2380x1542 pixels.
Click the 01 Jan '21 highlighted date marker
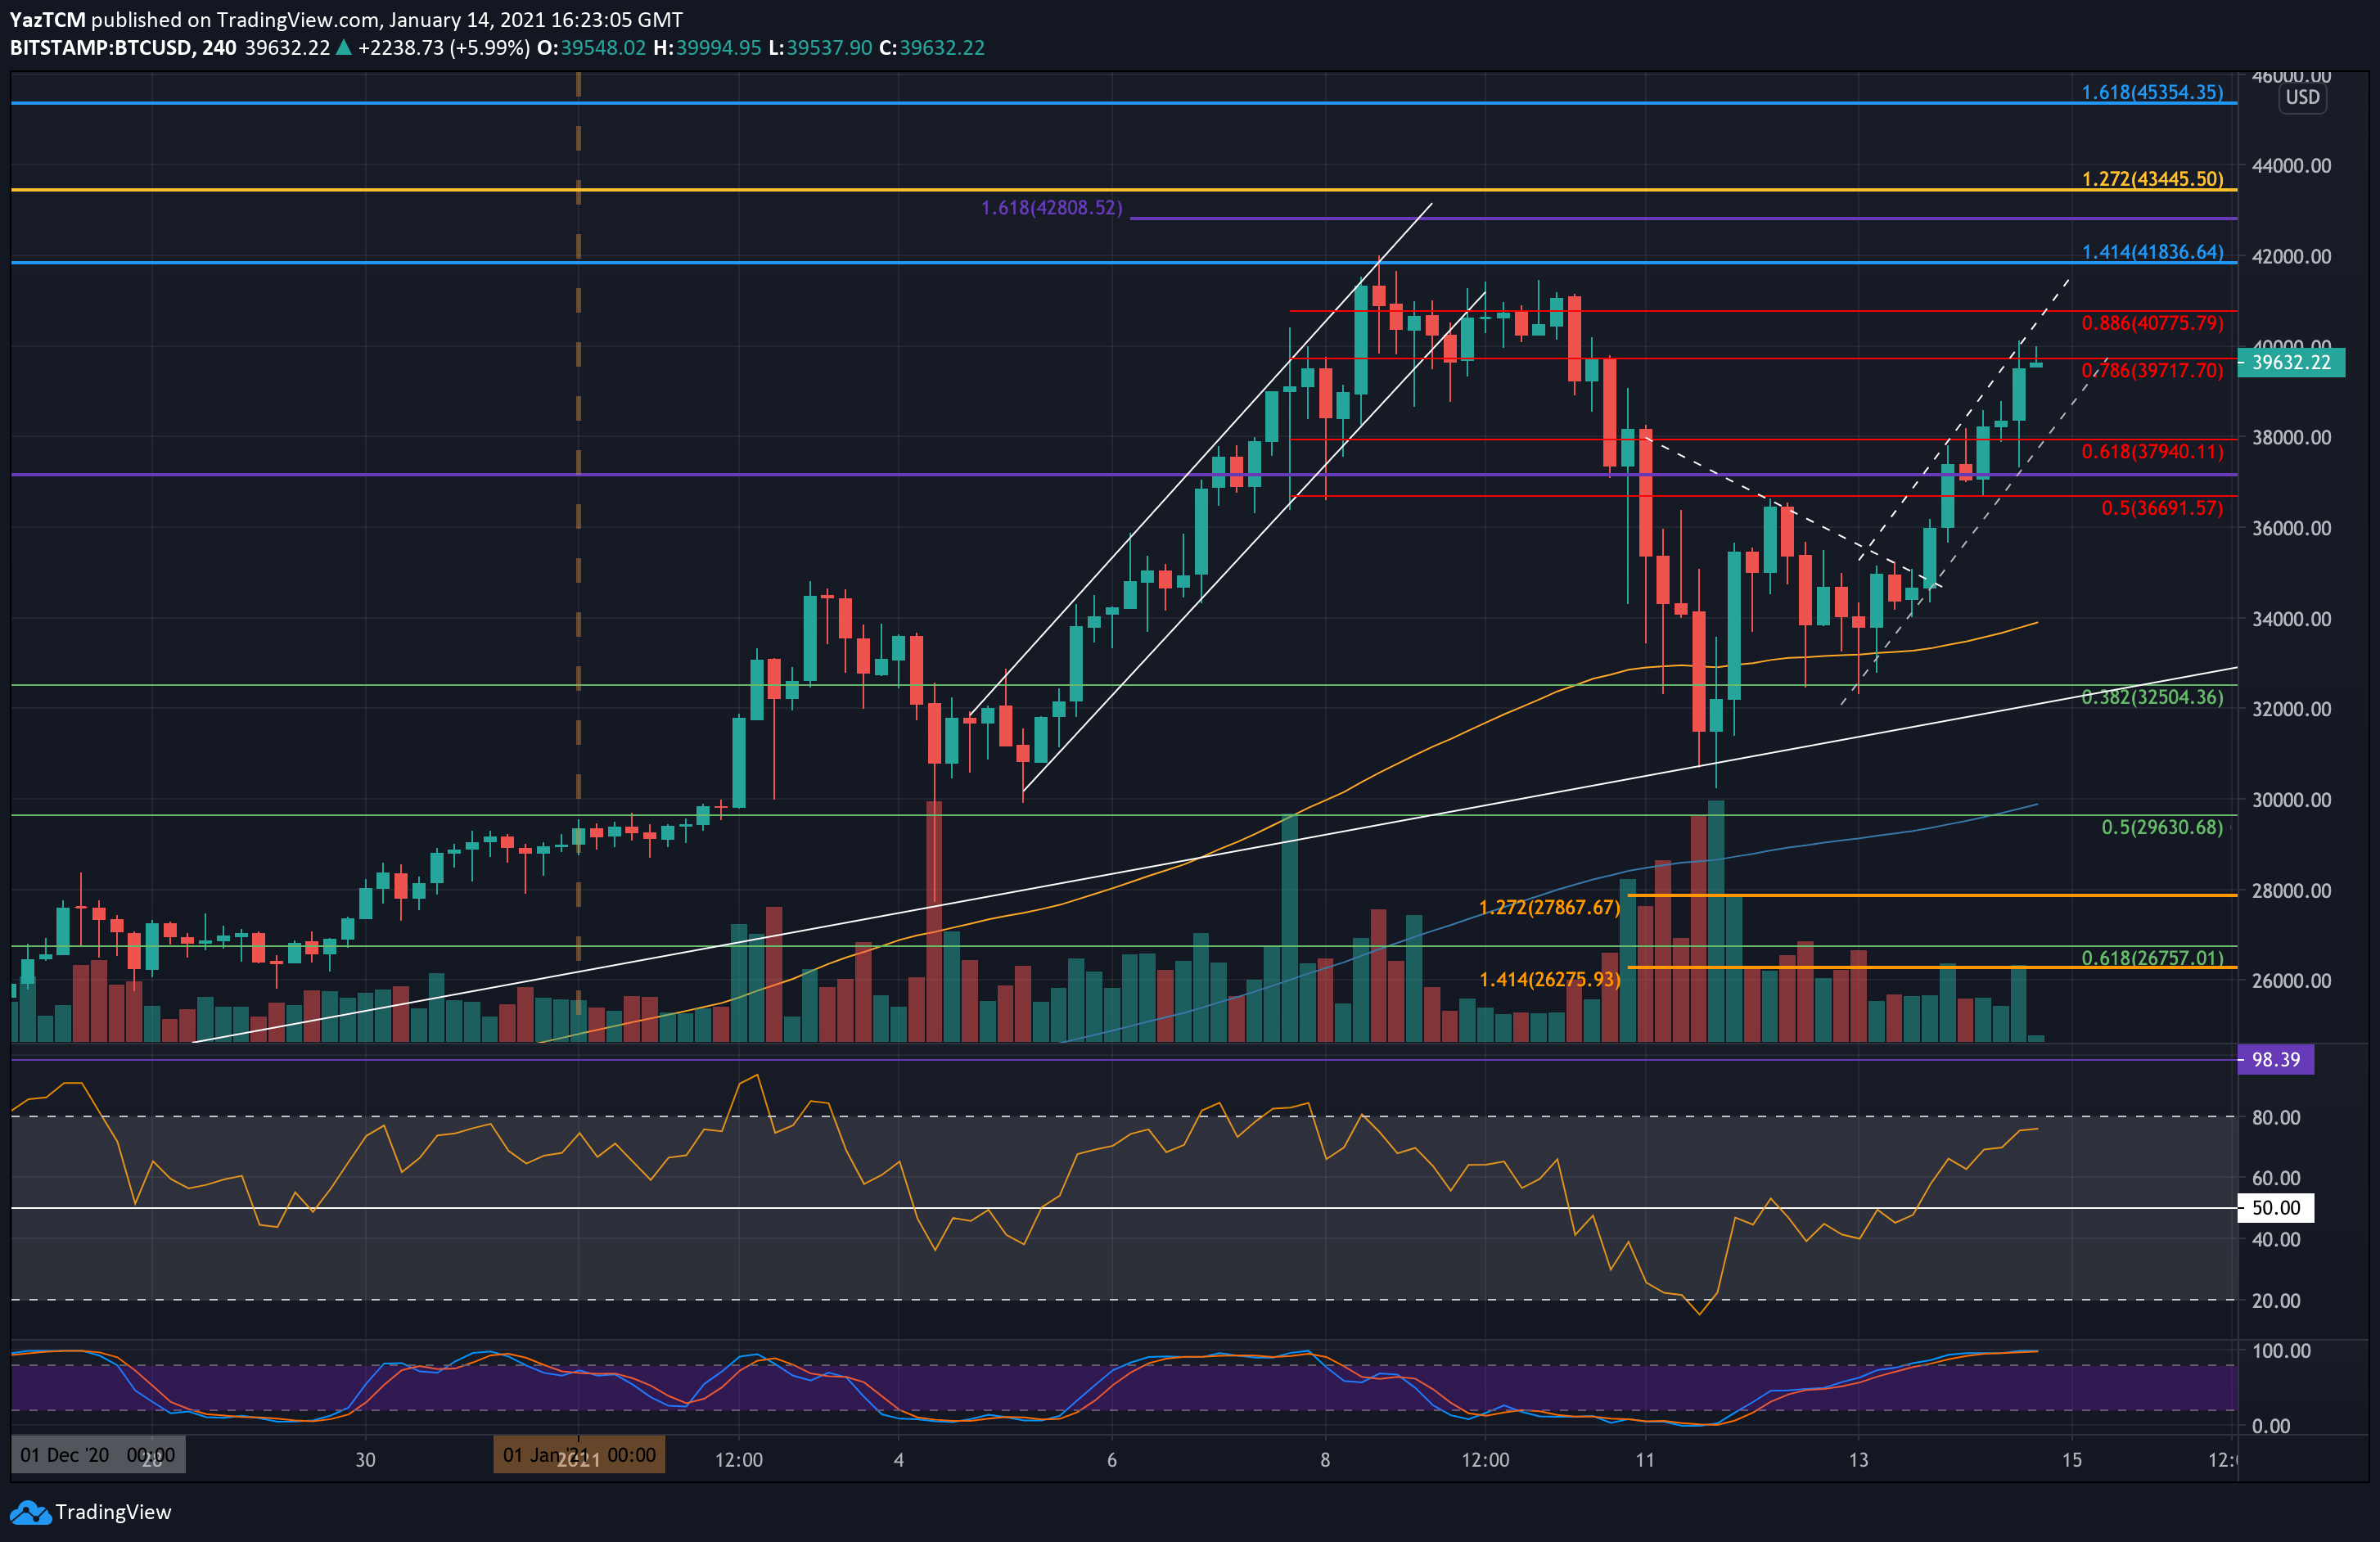(578, 1455)
